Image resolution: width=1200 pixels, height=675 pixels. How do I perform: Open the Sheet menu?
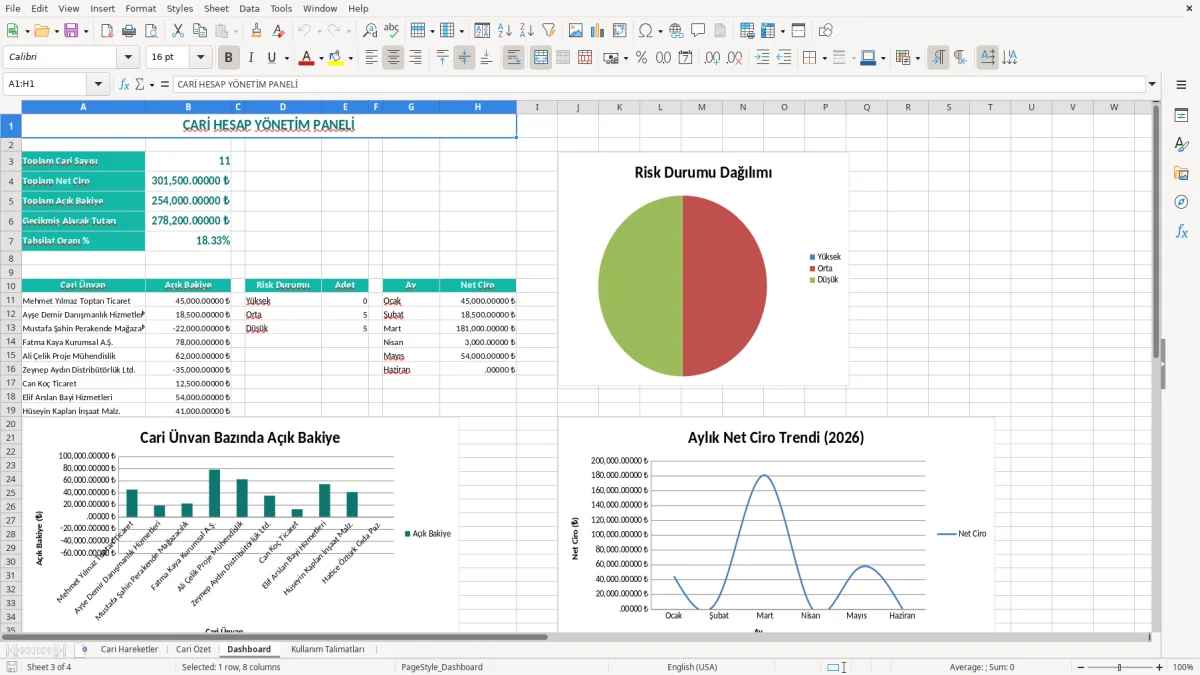216,8
